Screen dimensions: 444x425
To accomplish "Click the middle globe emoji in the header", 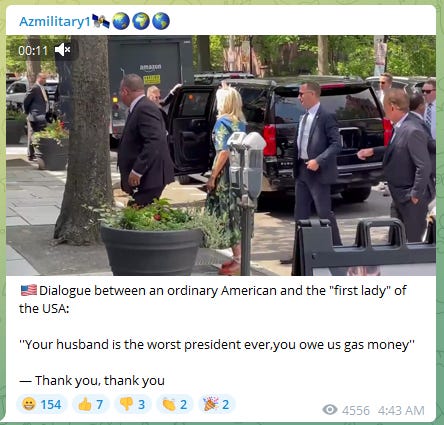I will pos(141,21).
